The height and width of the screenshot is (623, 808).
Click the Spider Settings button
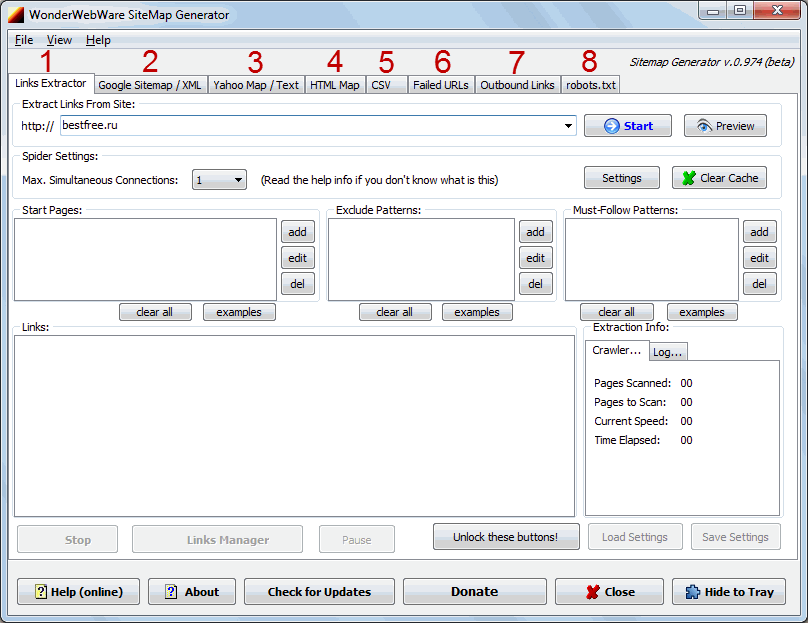click(621, 178)
